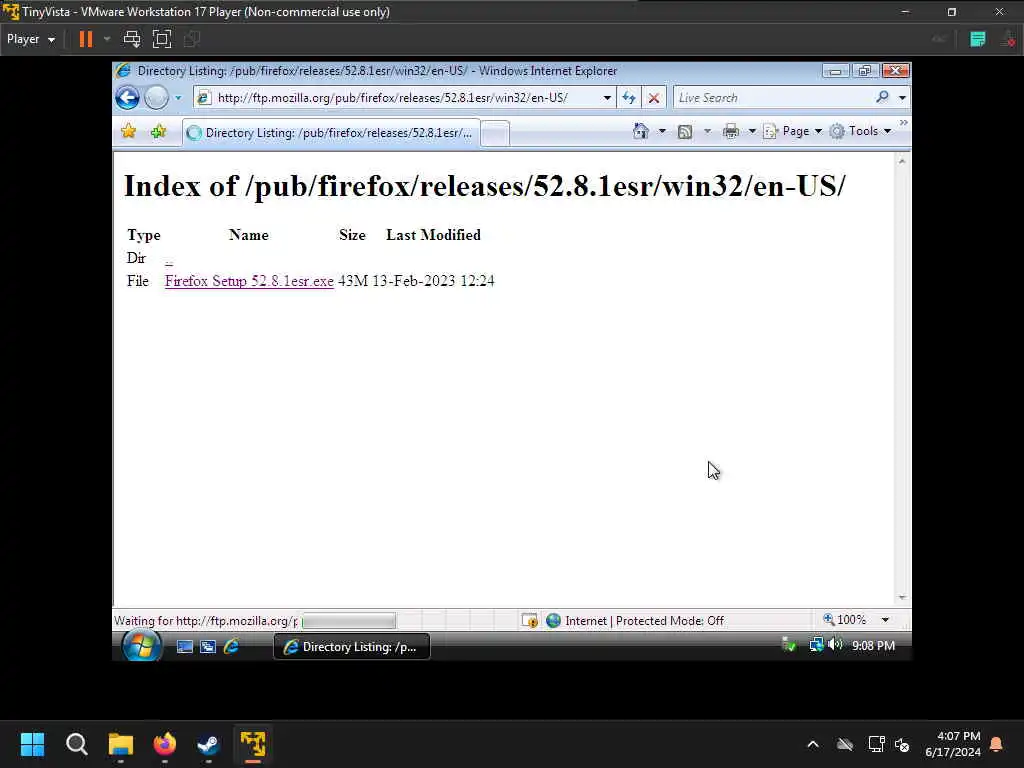Select Directory Listing taskbar button in Vista
This screenshot has height=768, width=1024.
pyautogui.click(x=351, y=647)
